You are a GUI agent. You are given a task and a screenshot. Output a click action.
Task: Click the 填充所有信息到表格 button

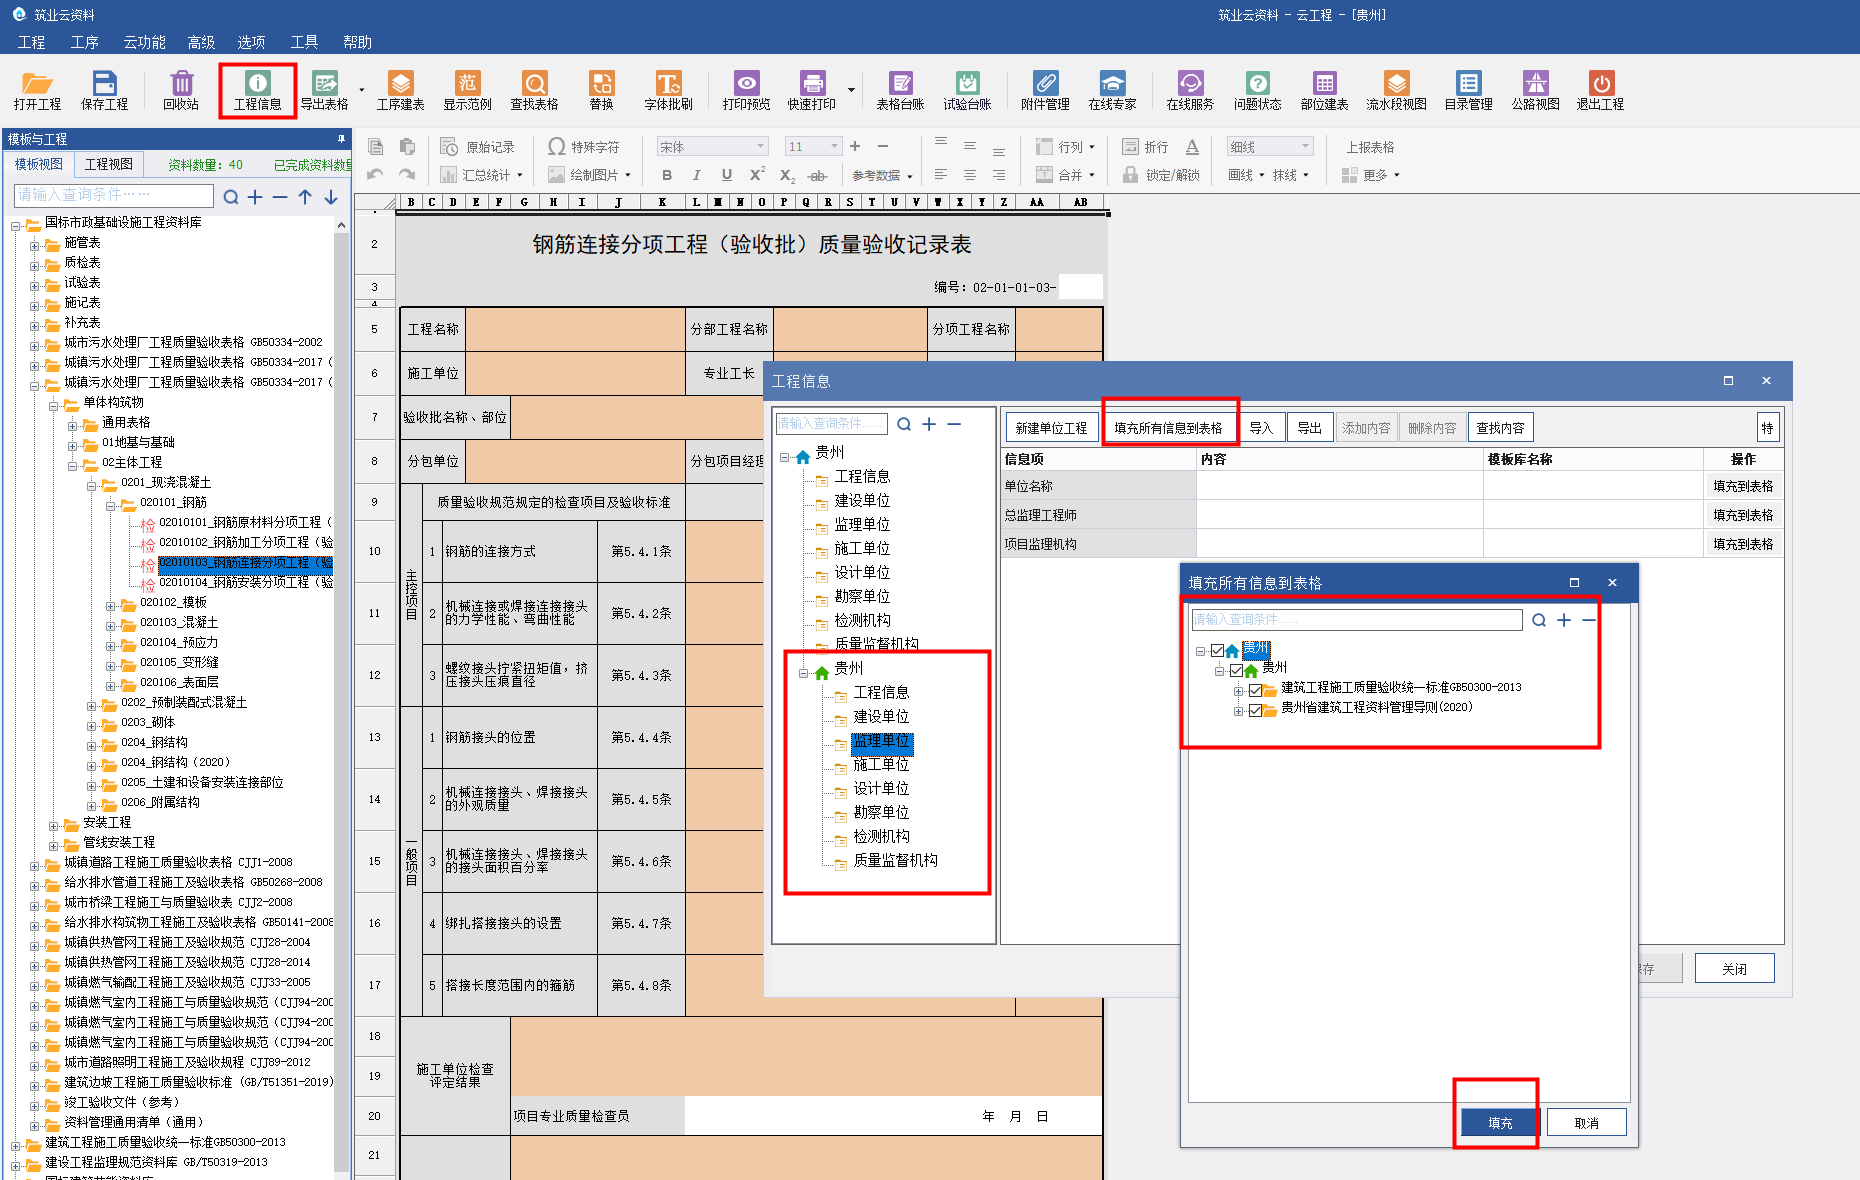tap(1168, 428)
